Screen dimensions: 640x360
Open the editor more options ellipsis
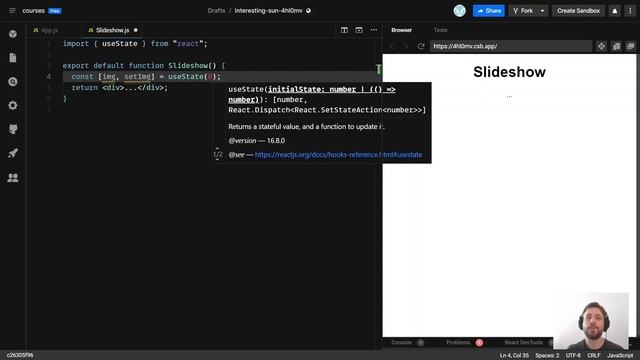point(374,30)
